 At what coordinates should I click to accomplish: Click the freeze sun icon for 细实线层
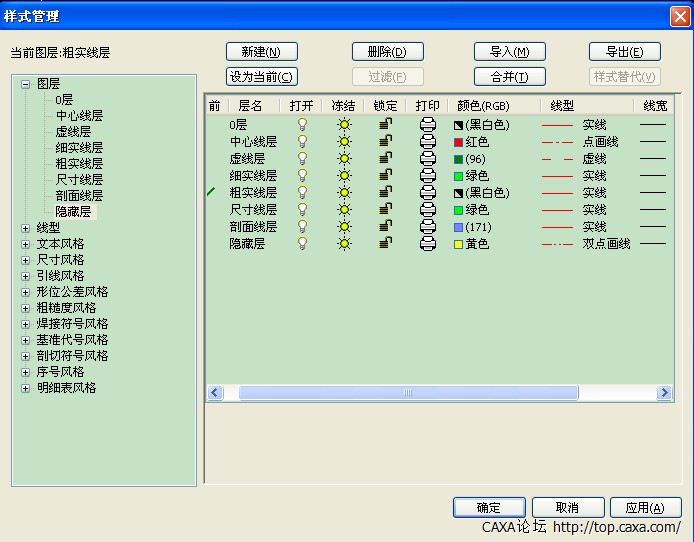coord(344,176)
